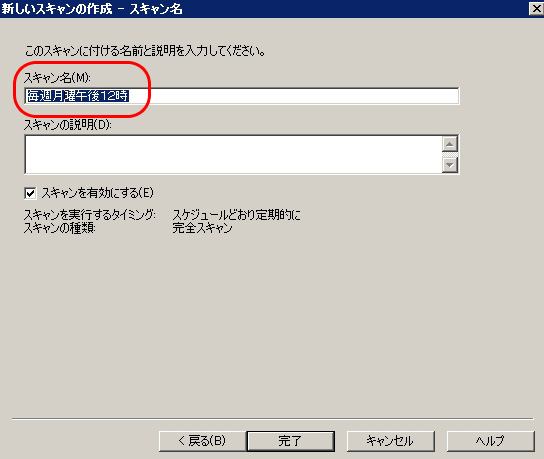The image size is (544, 459).
Task: Open help with the ヘルプ button
Action: click(490, 441)
